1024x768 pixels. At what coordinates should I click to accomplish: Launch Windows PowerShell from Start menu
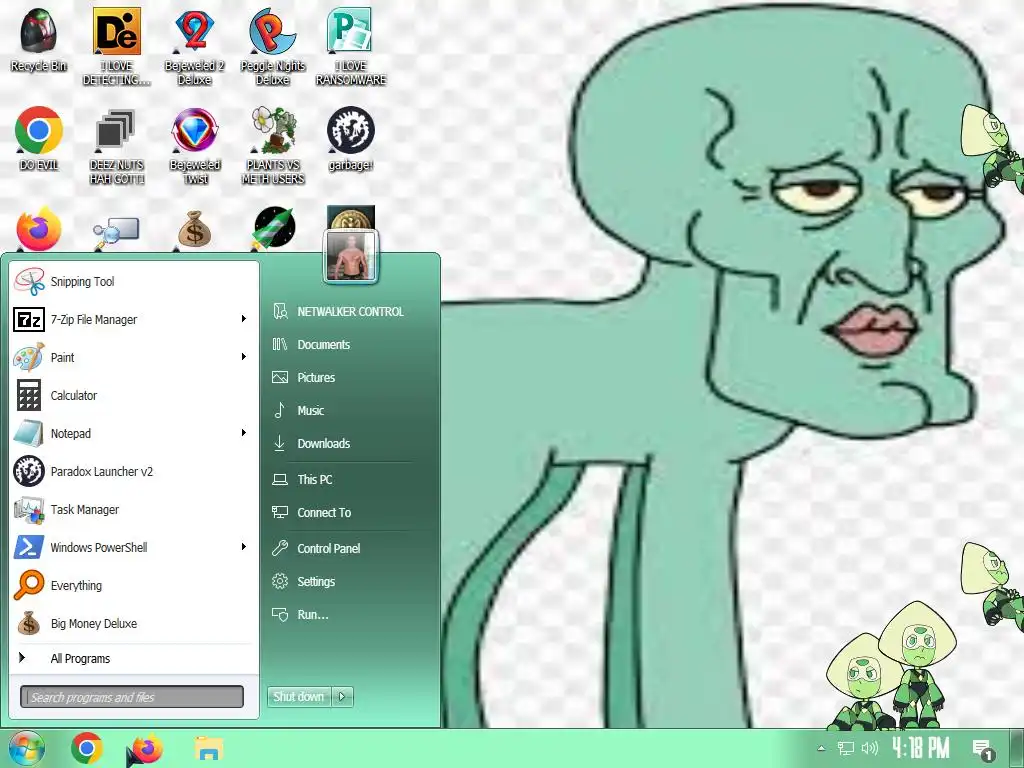(x=134, y=547)
